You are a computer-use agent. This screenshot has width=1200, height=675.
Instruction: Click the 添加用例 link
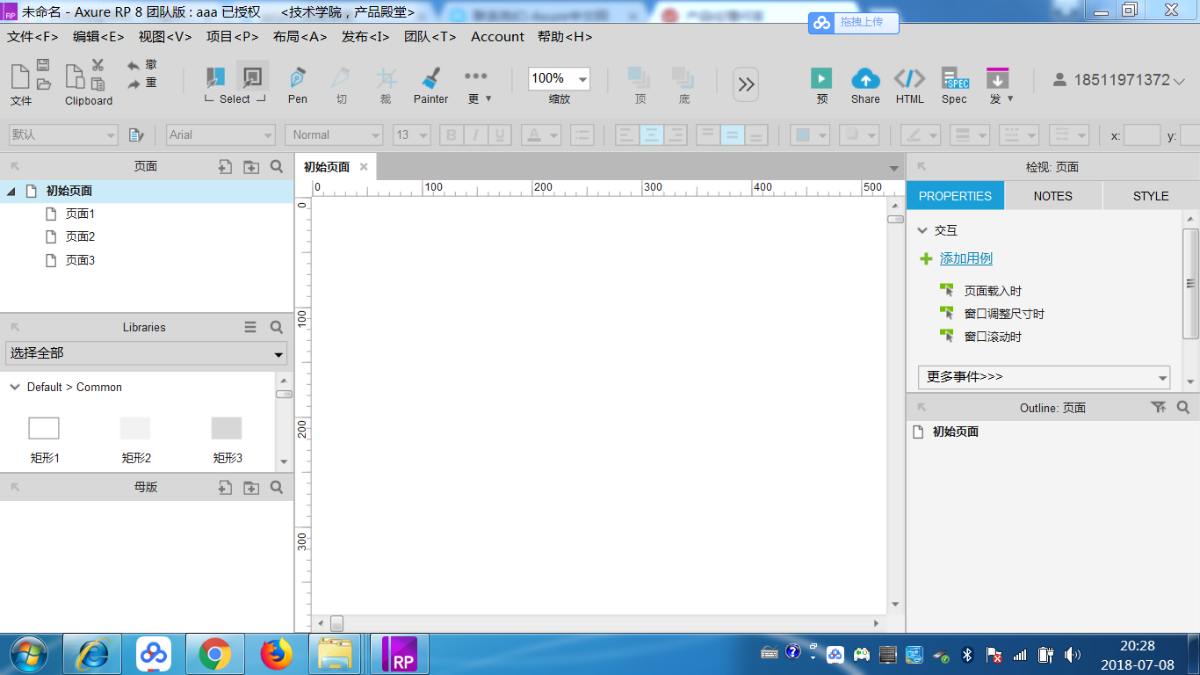click(966, 259)
